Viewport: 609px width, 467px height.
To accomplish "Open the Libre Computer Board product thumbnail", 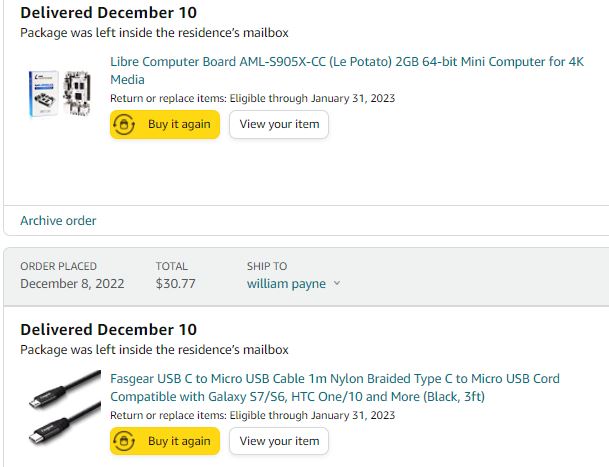I will point(60,94).
